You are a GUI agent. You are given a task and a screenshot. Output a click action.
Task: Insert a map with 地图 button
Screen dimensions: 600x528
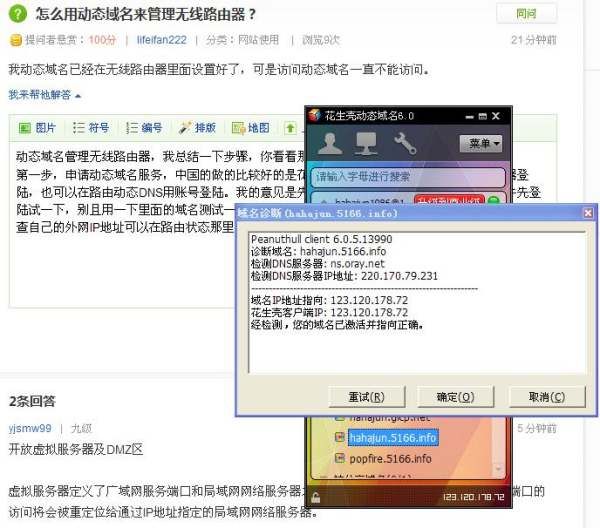coord(251,128)
